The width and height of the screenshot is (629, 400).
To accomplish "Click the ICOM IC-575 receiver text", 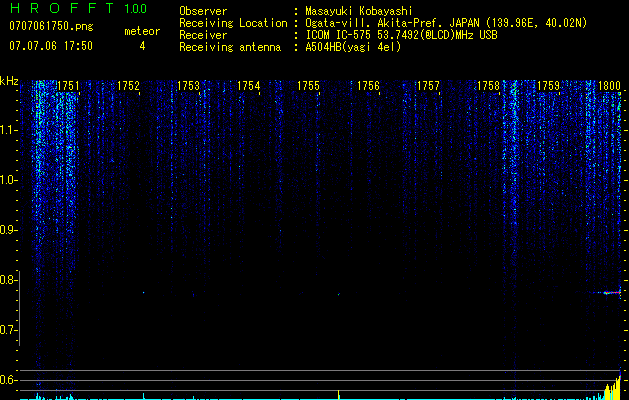I will pos(401,35).
